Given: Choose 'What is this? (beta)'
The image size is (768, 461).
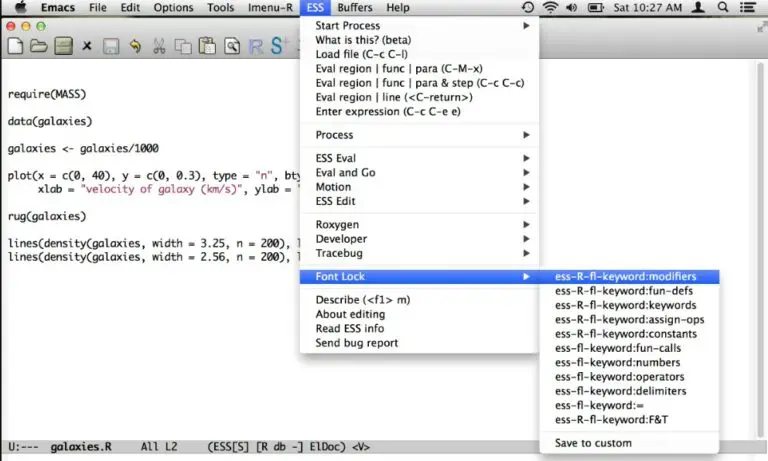Looking at the screenshot, I should pos(419,40).
